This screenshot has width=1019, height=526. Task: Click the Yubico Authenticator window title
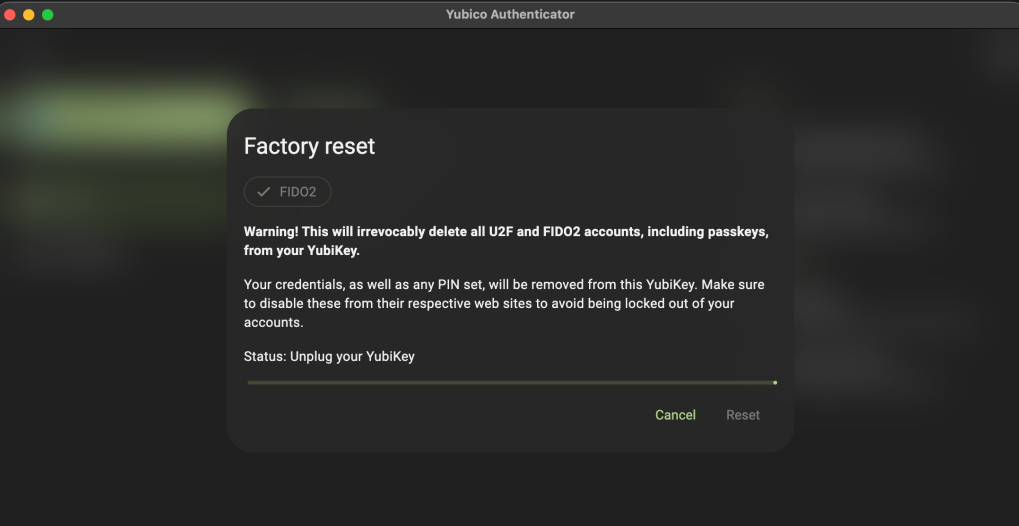510,15
